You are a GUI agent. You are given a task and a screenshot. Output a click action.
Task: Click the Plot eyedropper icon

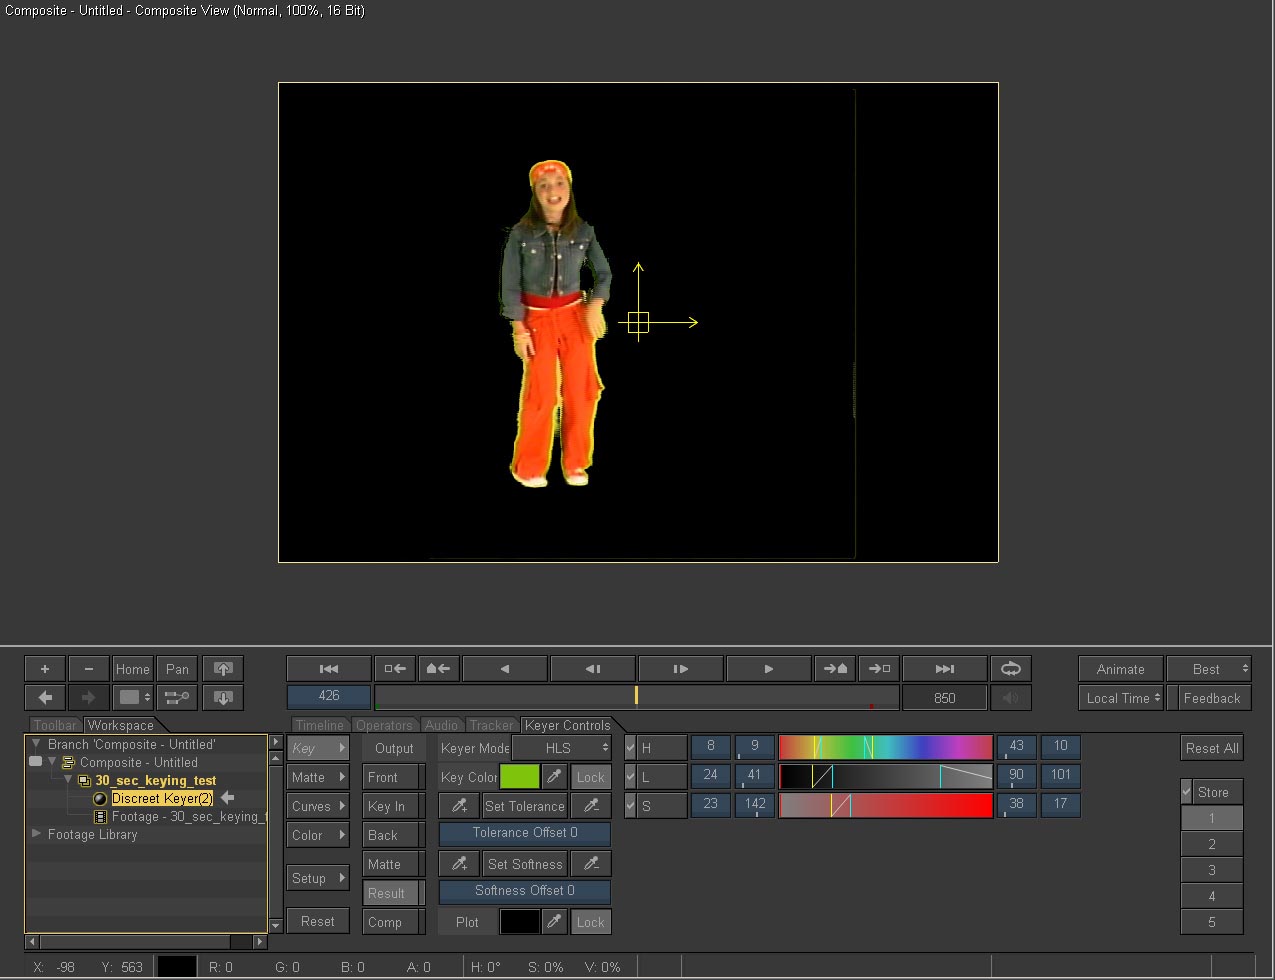pyautogui.click(x=554, y=922)
